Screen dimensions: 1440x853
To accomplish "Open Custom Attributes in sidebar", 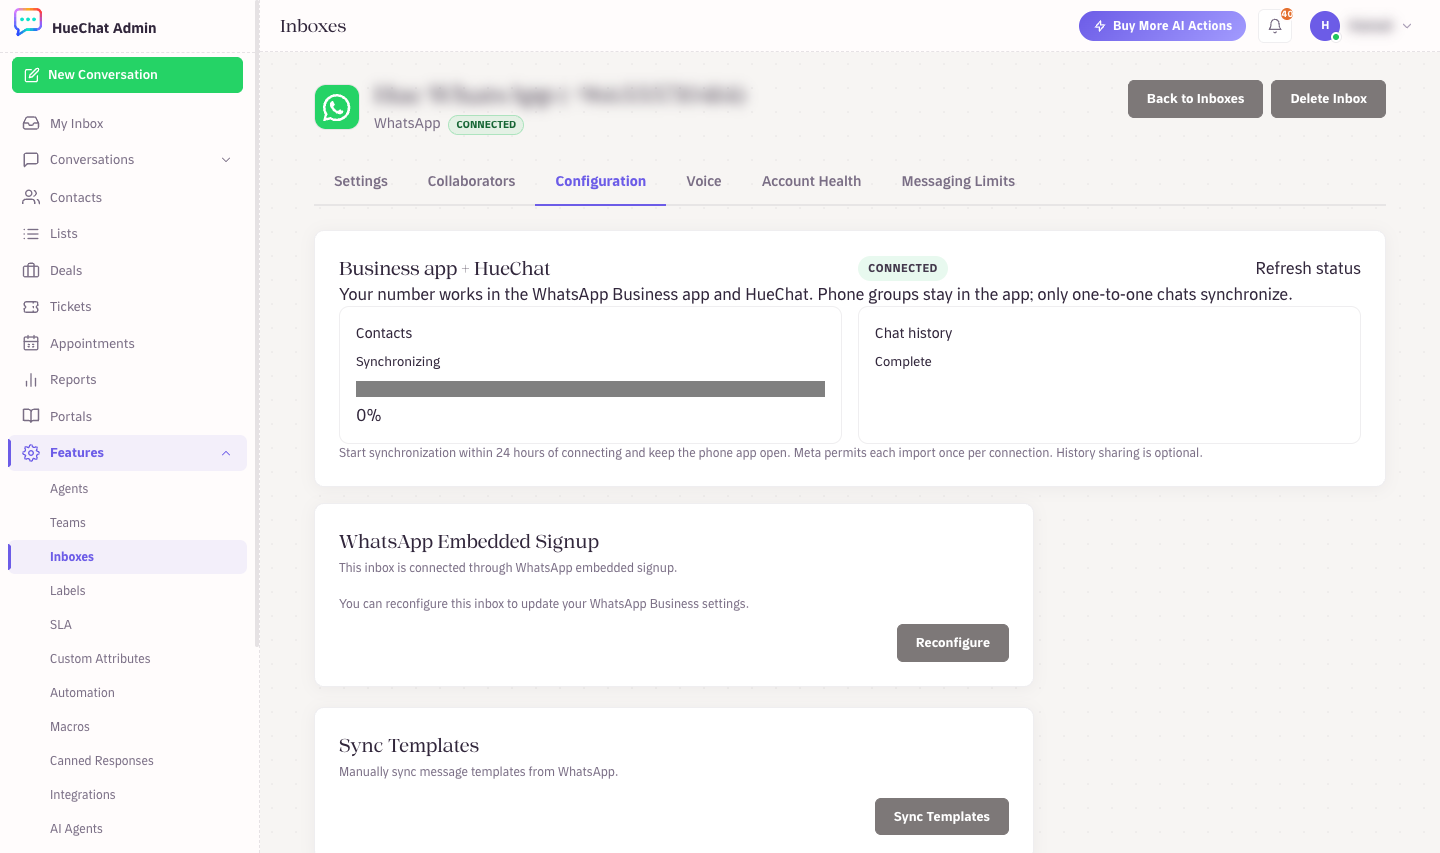I will tap(100, 659).
